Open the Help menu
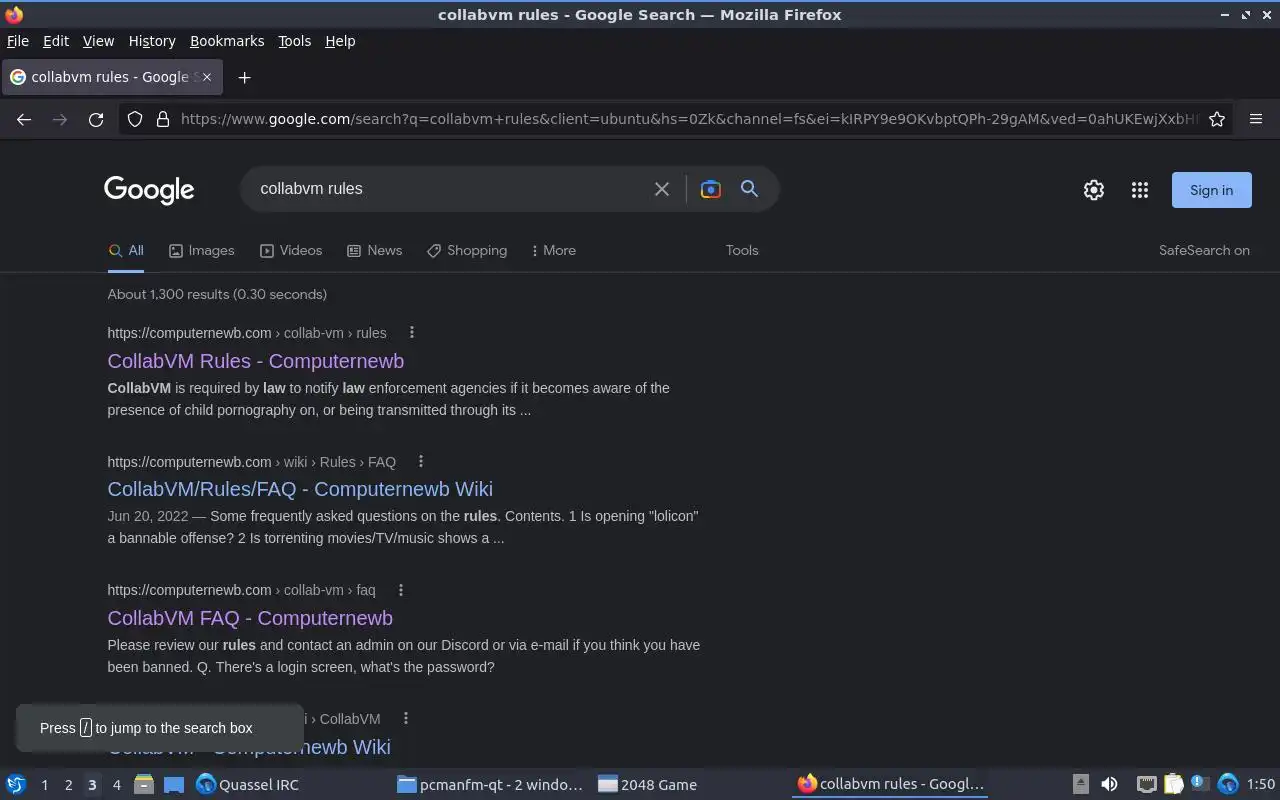Image resolution: width=1280 pixels, height=800 pixels. (340, 41)
